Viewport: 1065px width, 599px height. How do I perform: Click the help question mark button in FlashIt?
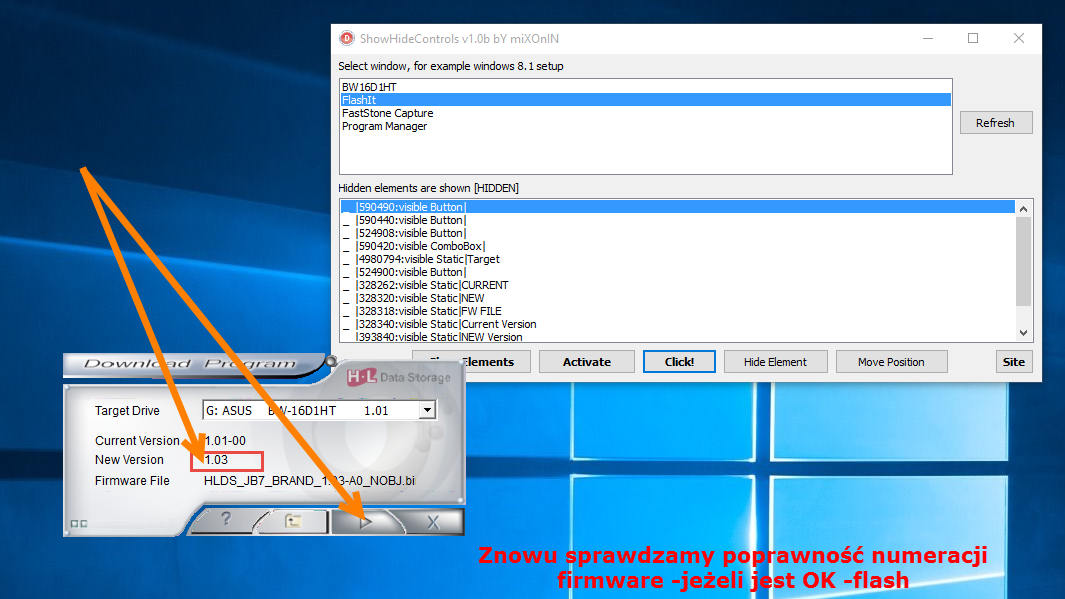click(x=226, y=521)
